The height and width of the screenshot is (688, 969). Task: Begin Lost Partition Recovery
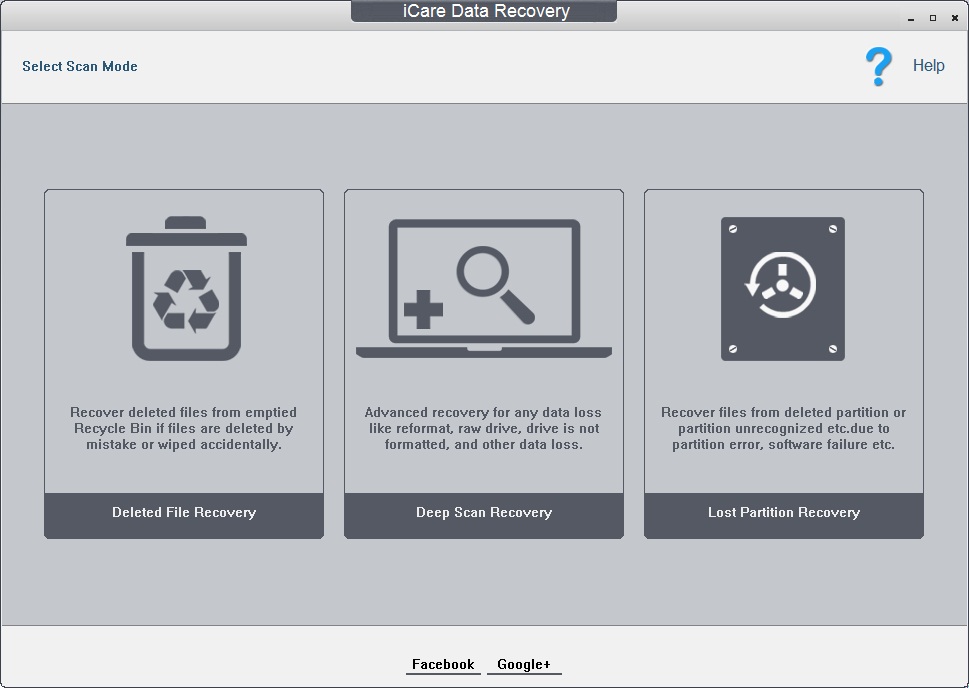point(783,512)
